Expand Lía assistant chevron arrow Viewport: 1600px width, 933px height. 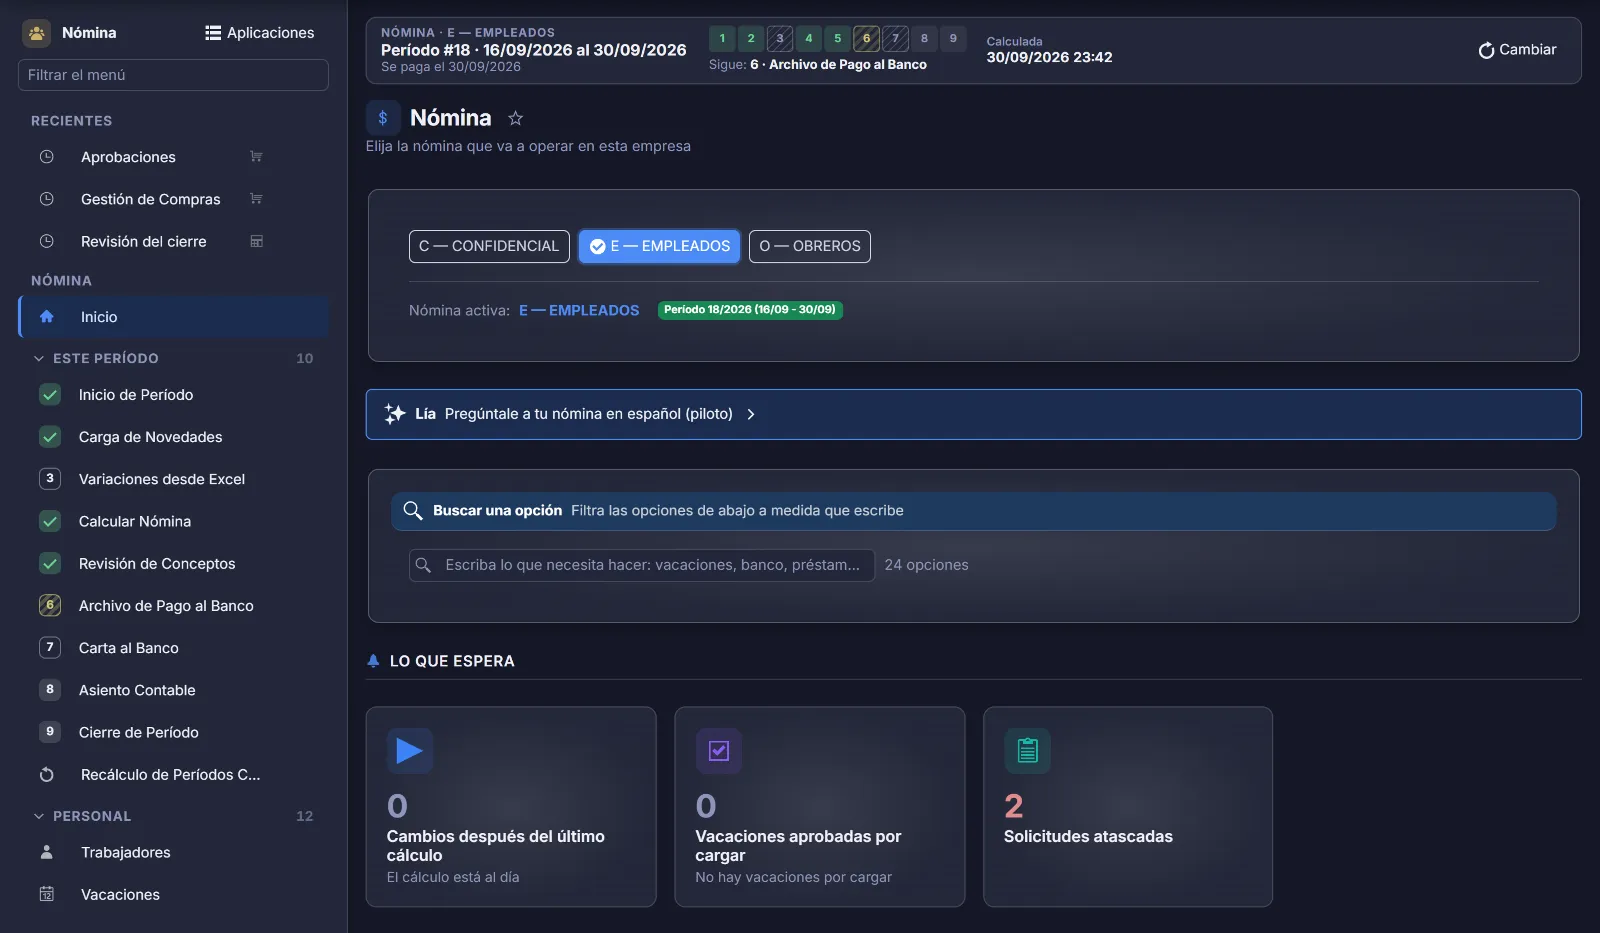click(x=751, y=414)
